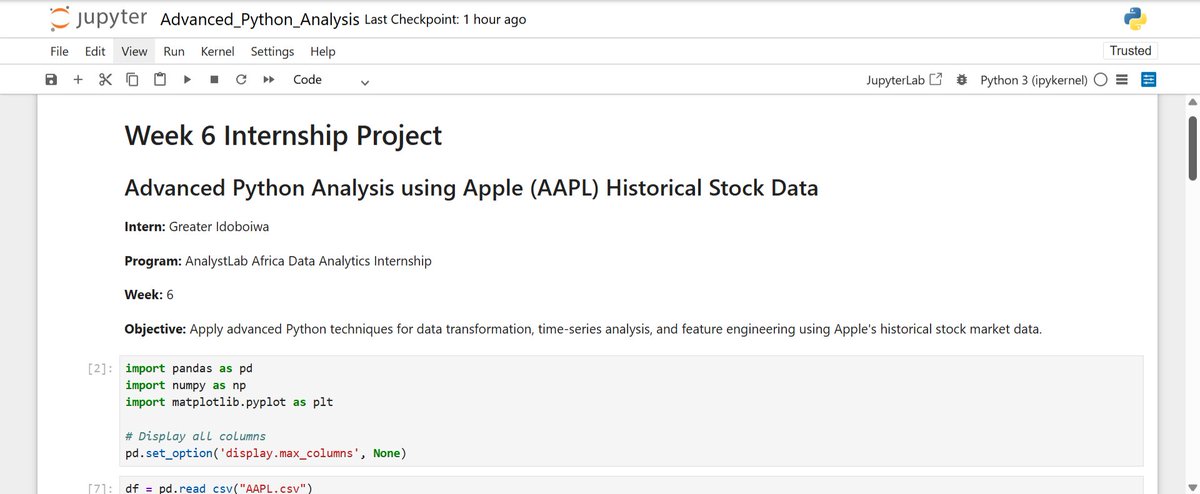Click the Objective paragraph text
This screenshot has height=494, width=1200.
pos(583,328)
